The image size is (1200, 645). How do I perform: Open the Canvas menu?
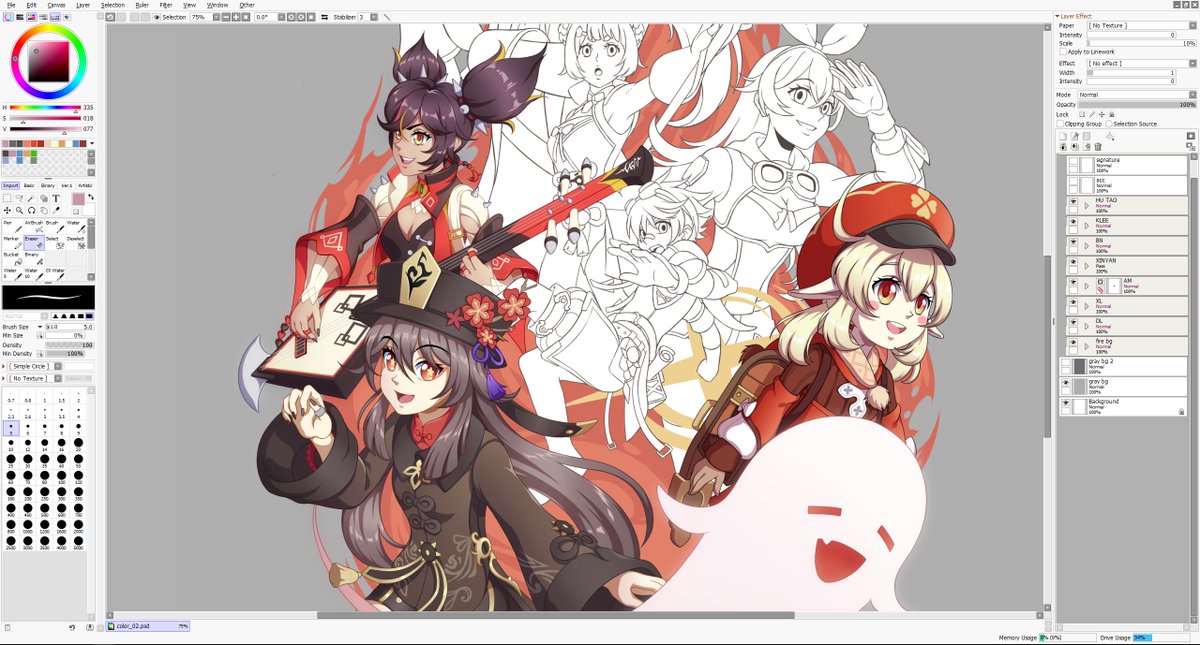(x=57, y=5)
